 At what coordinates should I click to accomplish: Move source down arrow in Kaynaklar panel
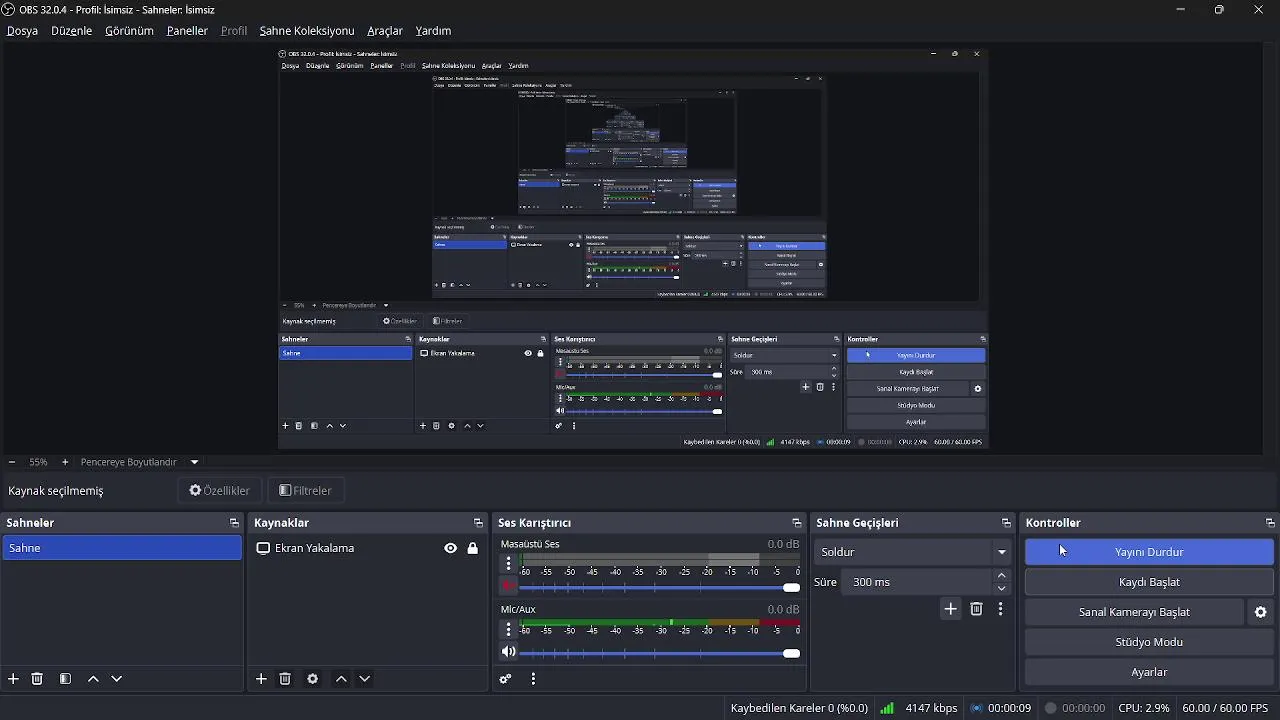point(364,679)
